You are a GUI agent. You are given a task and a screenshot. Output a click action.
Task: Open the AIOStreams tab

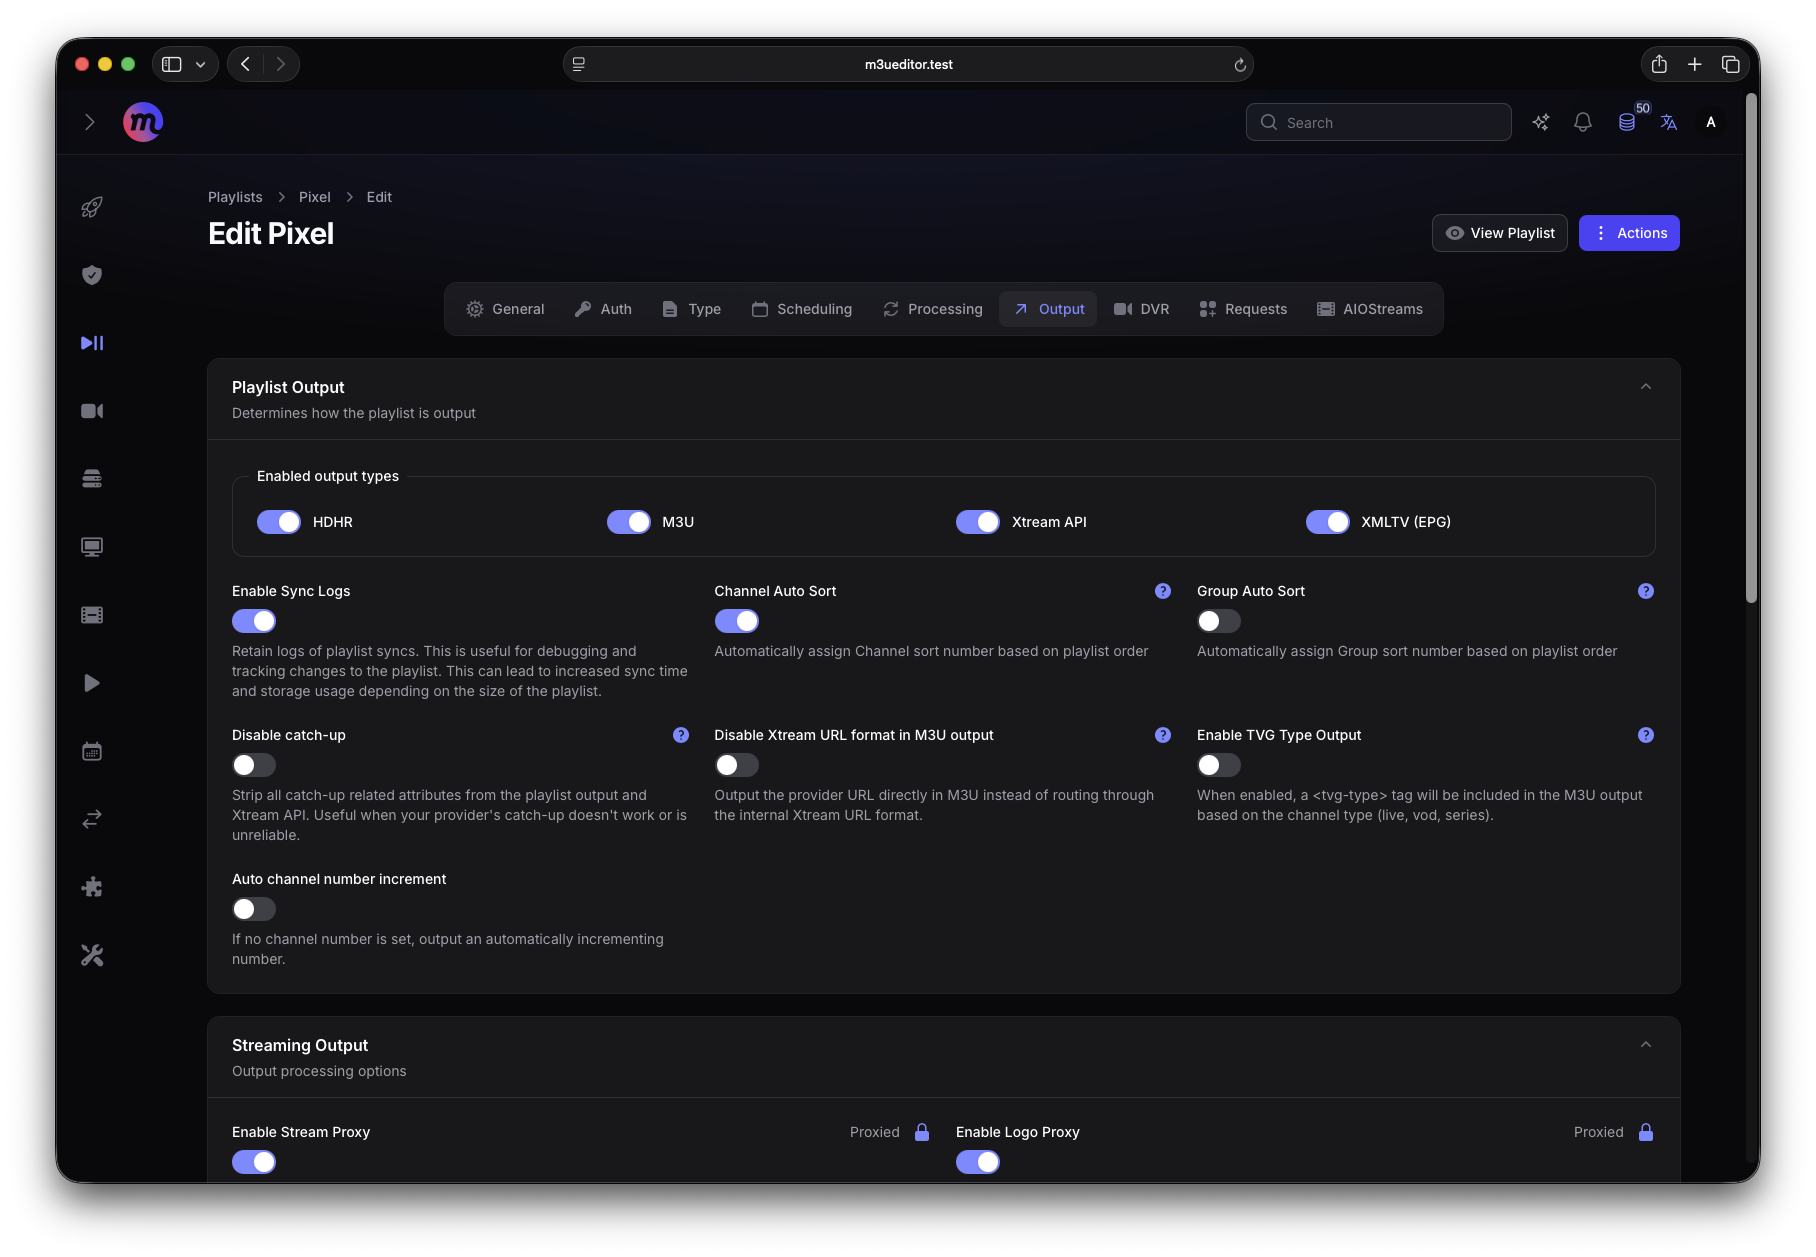click(x=1370, y=309)
